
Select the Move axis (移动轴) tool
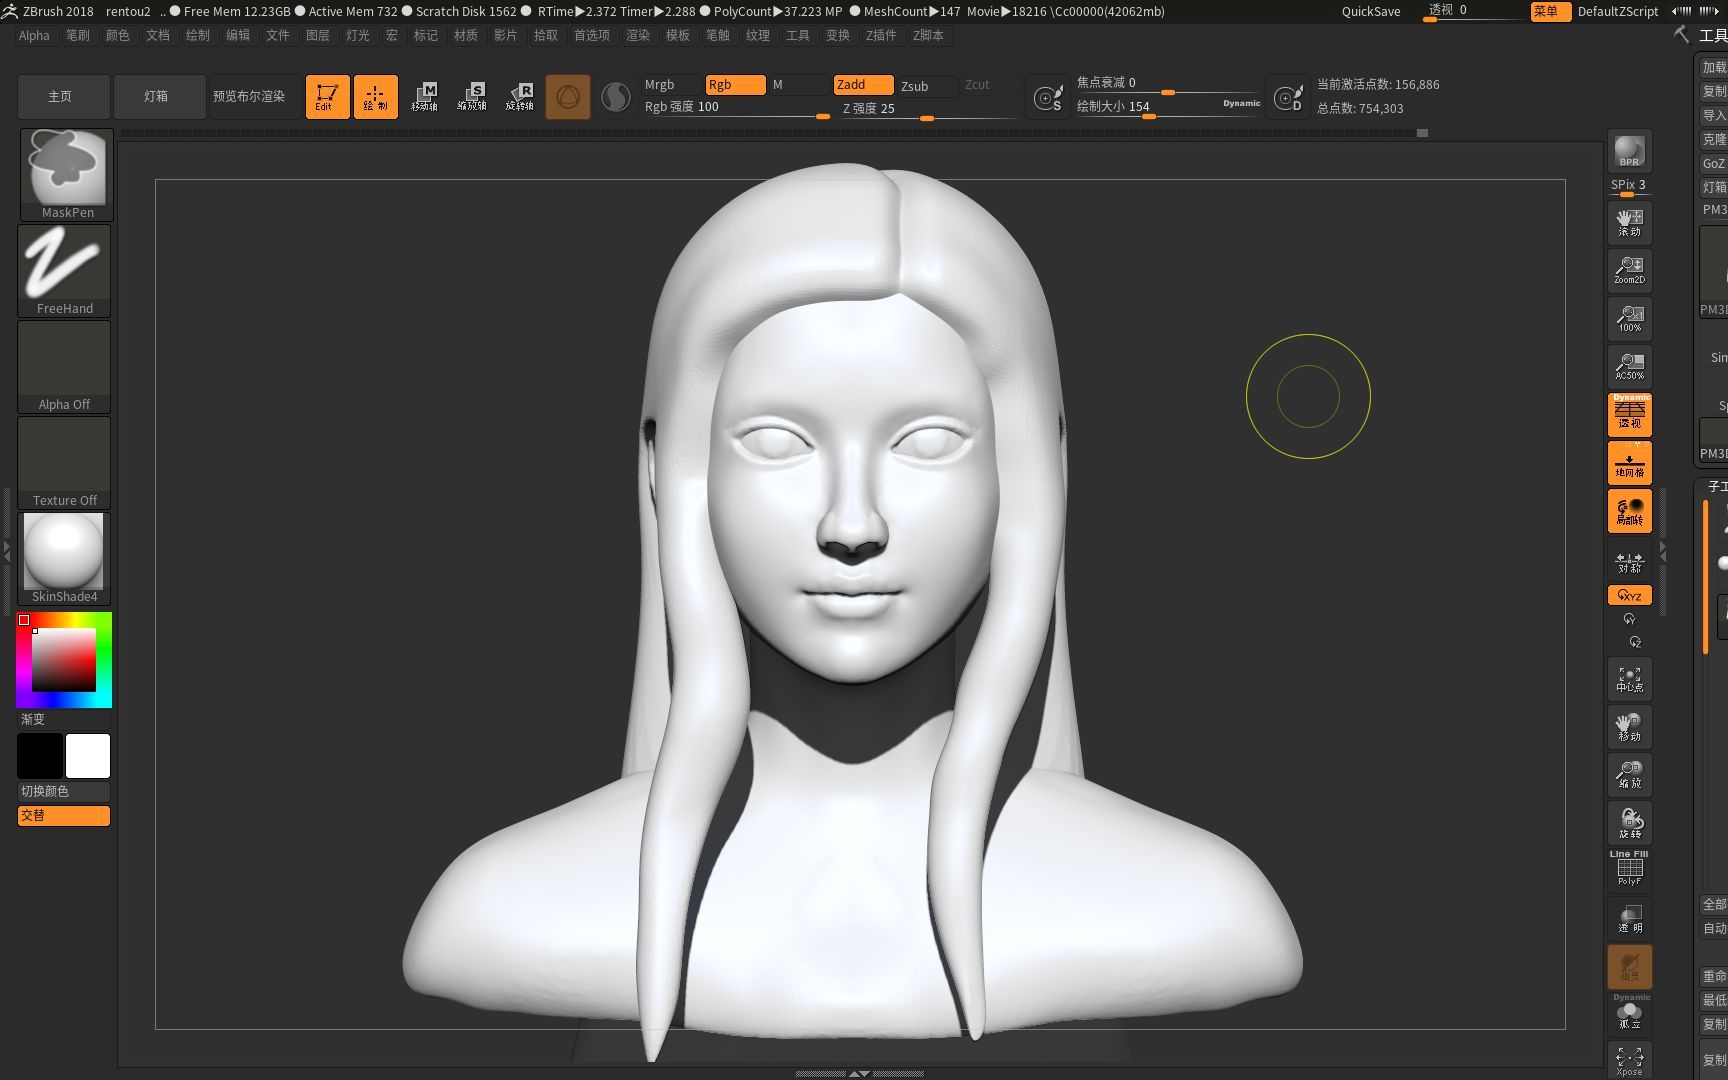(424, 97)
